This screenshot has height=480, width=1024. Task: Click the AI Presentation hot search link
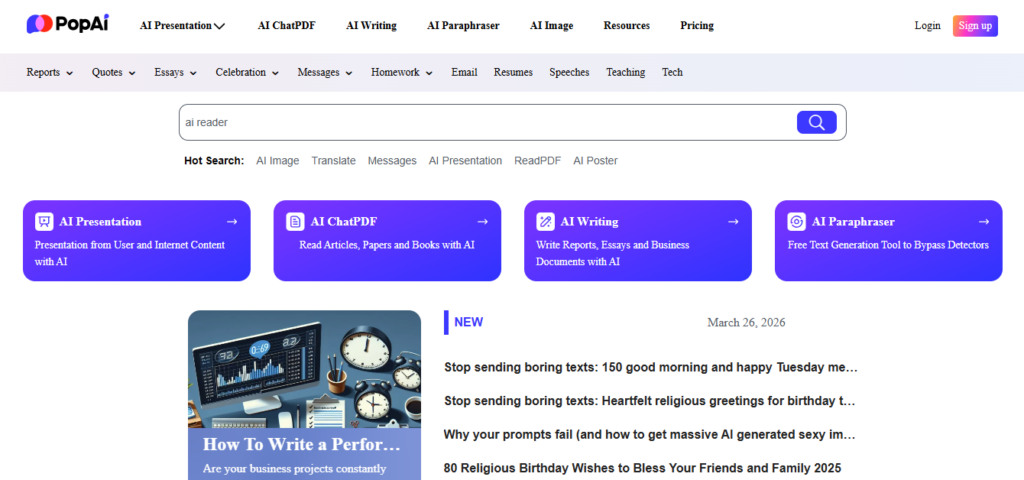click(465, 161)
